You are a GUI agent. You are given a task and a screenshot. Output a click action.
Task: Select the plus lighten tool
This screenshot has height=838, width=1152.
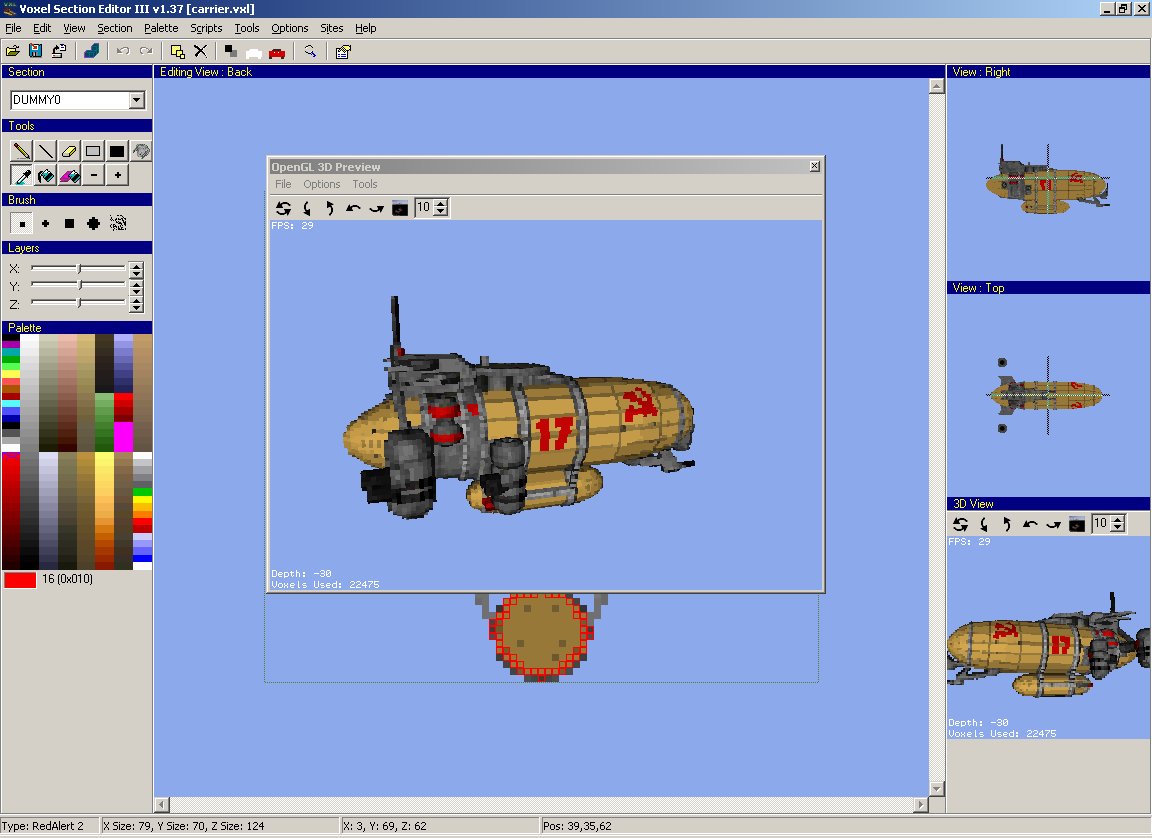point(117,175)
